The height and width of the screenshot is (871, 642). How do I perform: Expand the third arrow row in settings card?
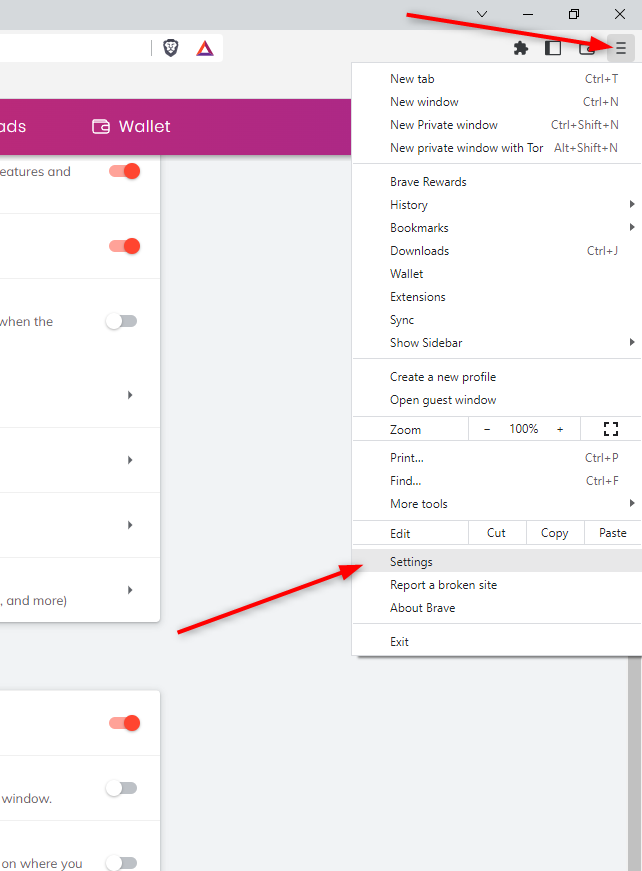click(x=130, y=525)
